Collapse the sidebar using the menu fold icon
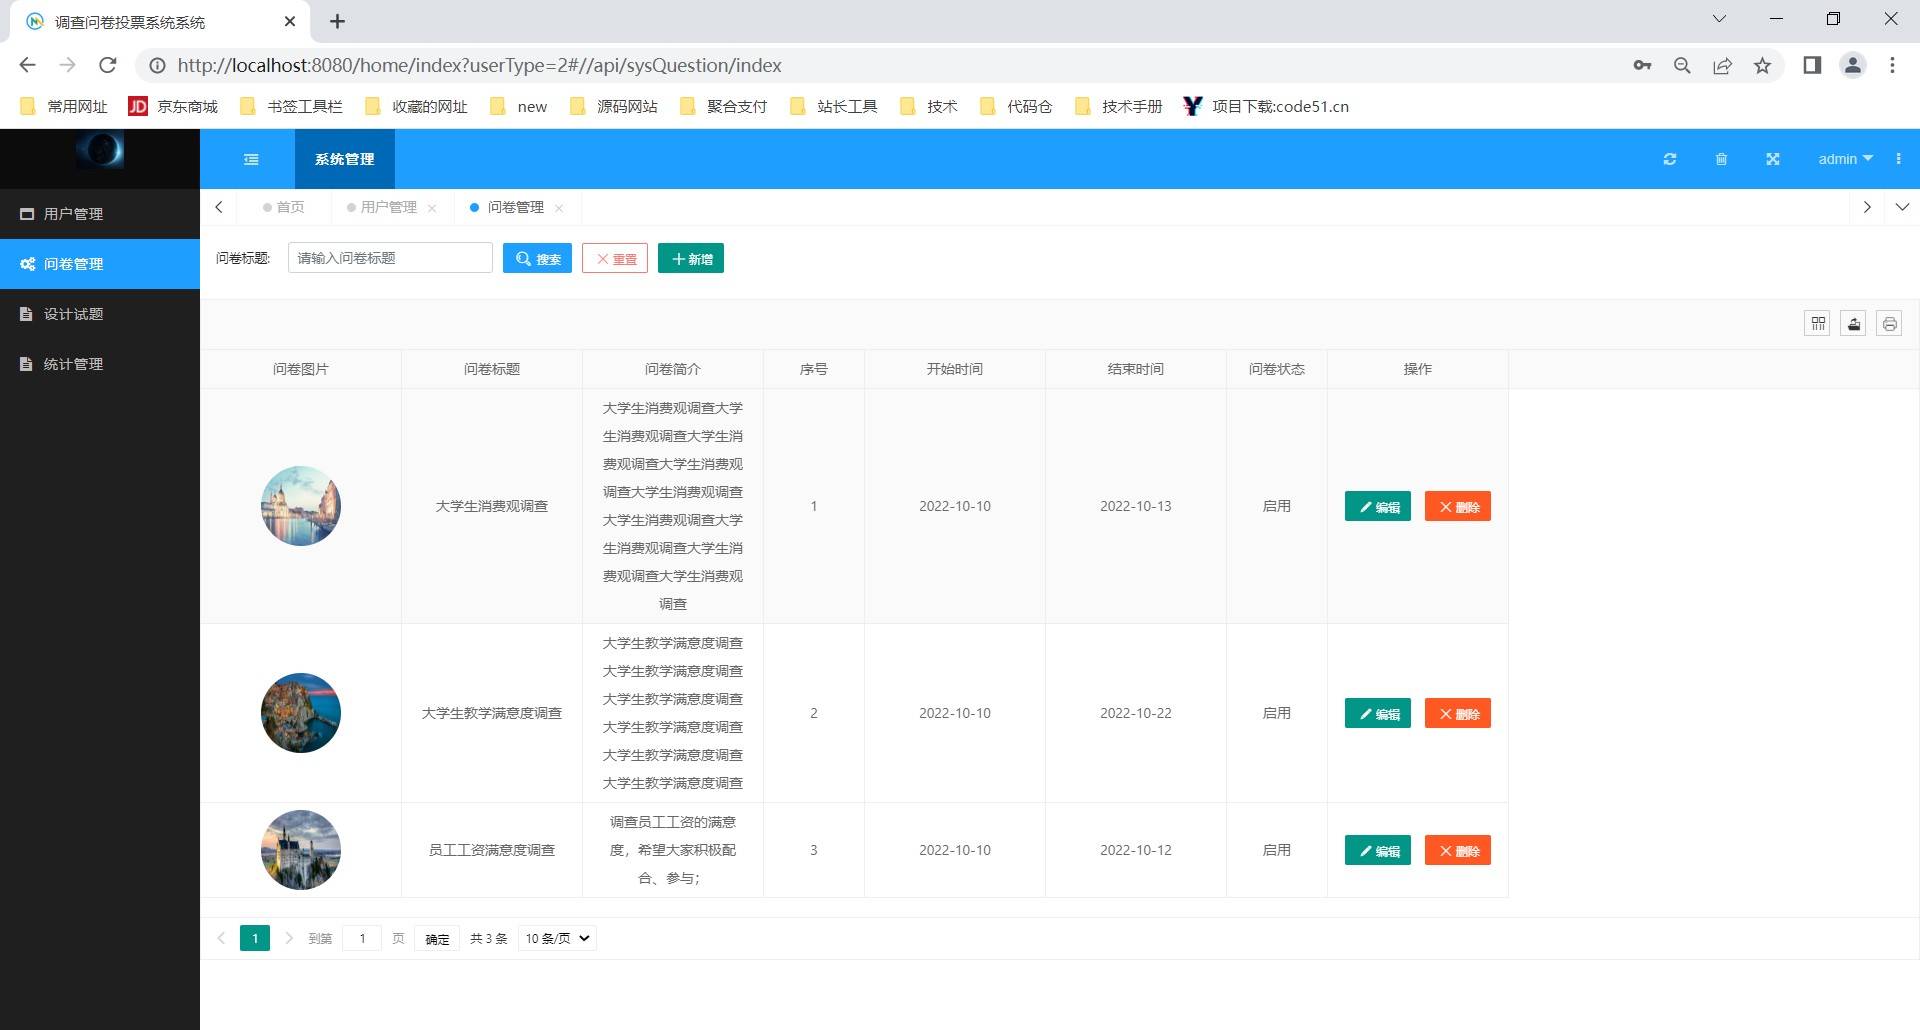This screenshot has height=1030, width=1920. (251, 159)
